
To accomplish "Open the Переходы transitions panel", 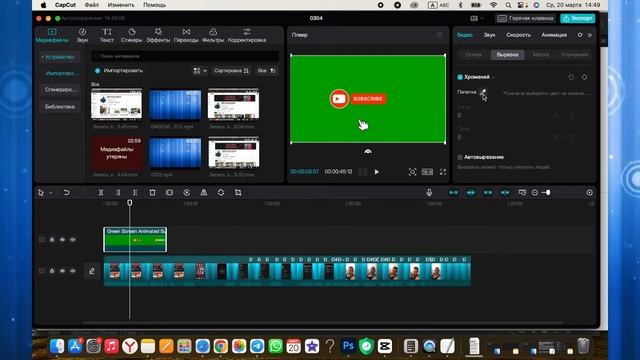I will point(186,35).
